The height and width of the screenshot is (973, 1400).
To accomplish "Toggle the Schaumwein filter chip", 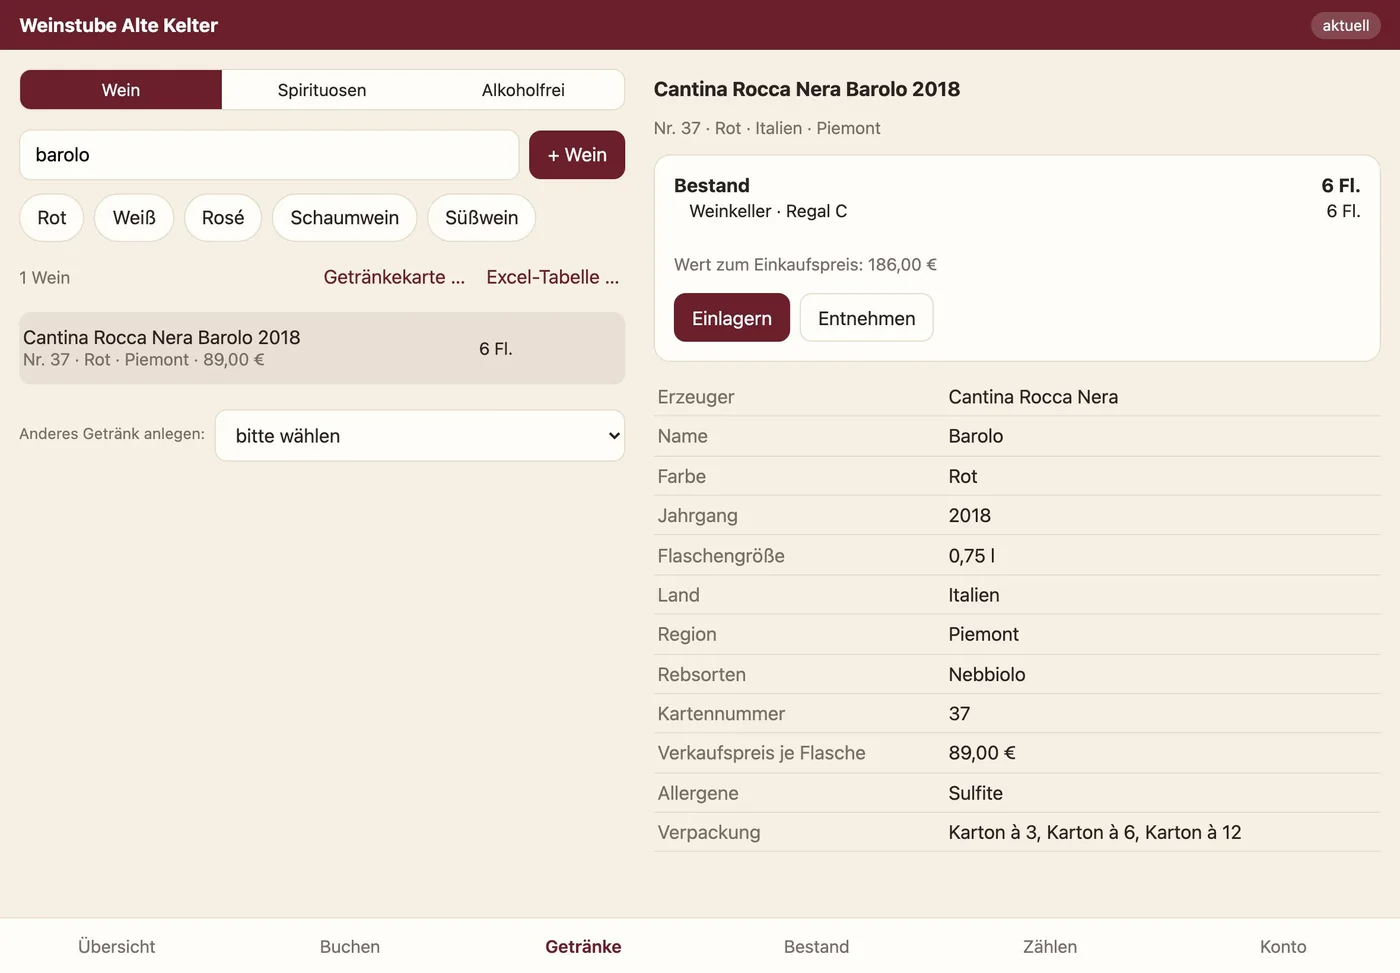I will pyautogui.click(x=345, y=218).
